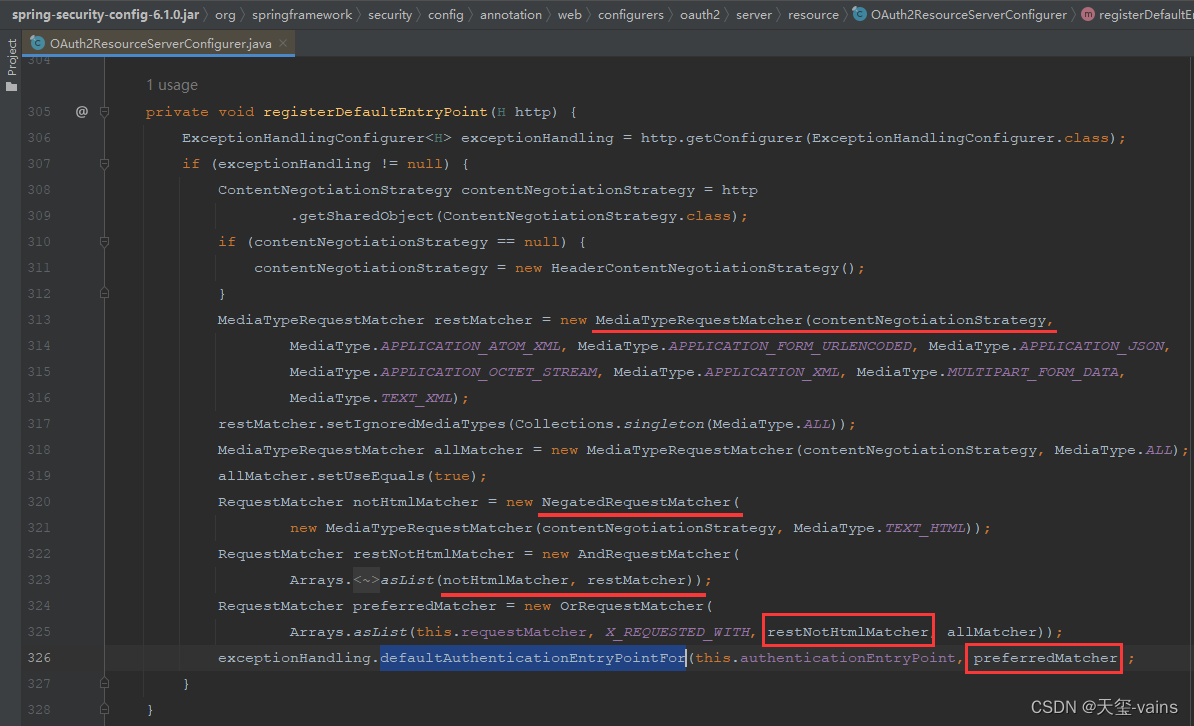Click getSharedObject call on line 309
The width and height of the screenshot is (1194, 726).
coord(366,216)
